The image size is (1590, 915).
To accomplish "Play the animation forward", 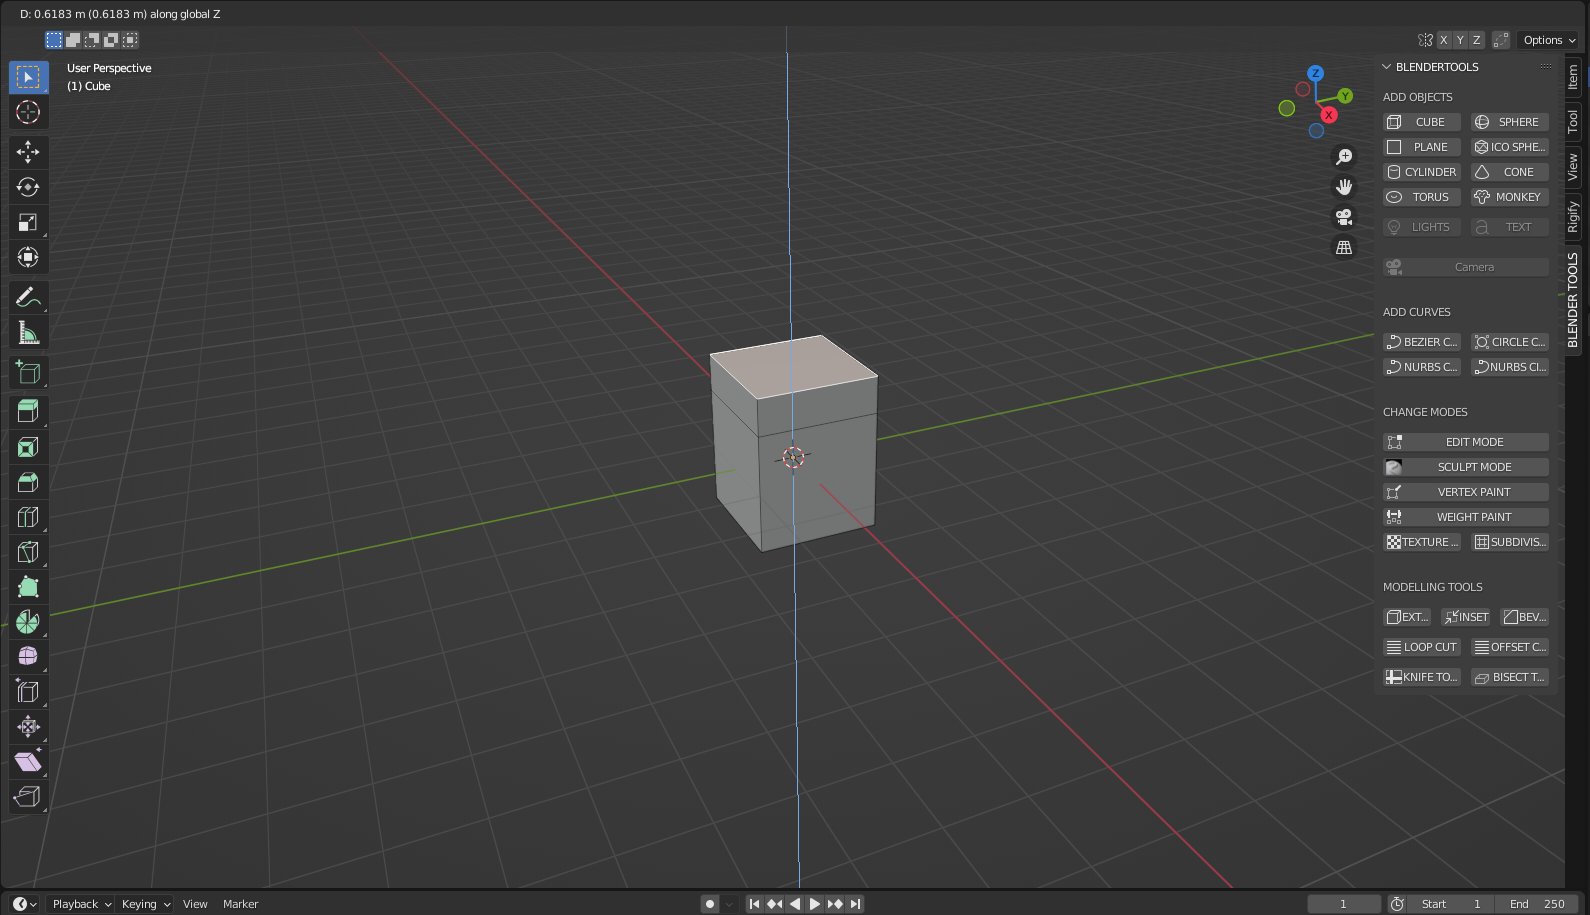I will [x=815, y=904].
